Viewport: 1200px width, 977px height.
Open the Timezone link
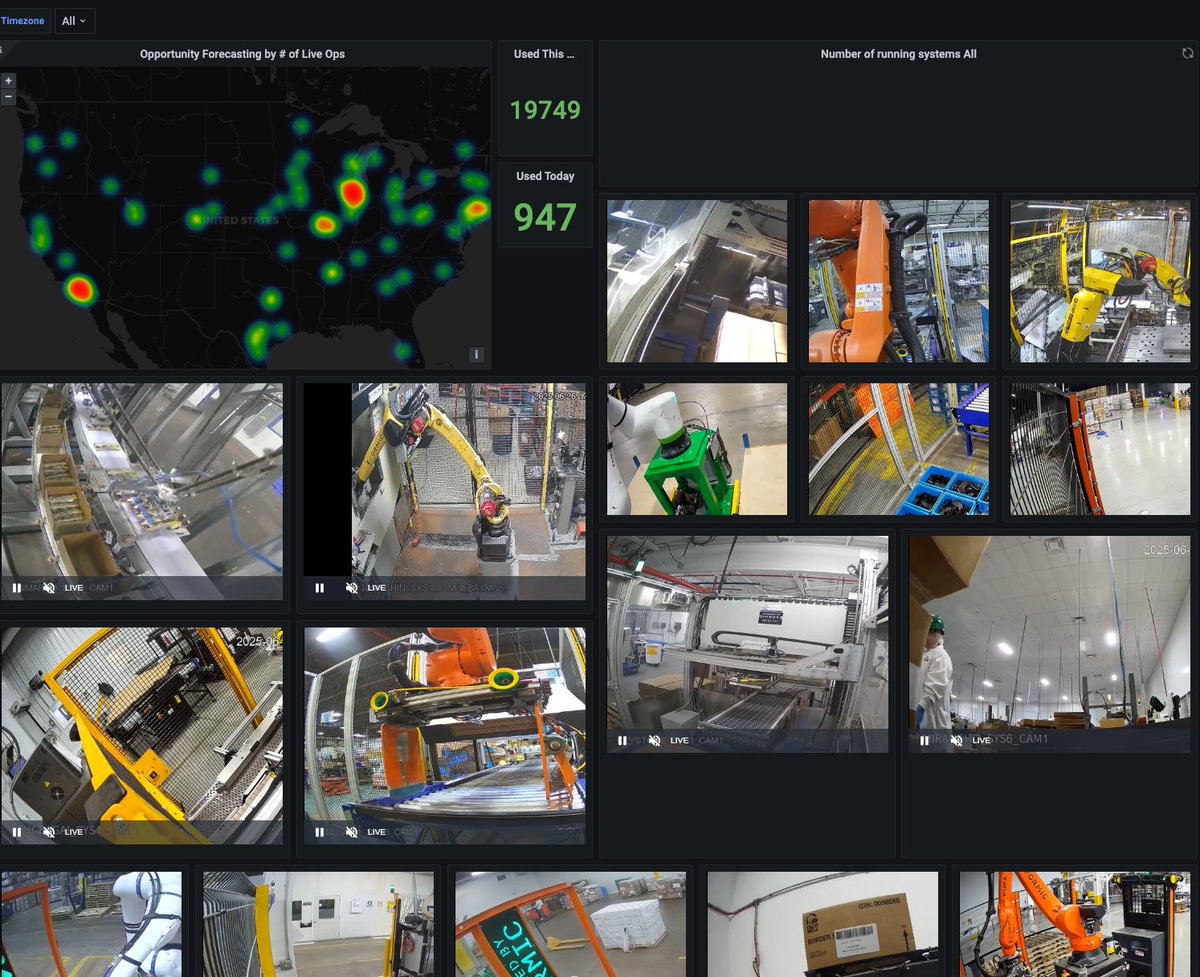23,20
